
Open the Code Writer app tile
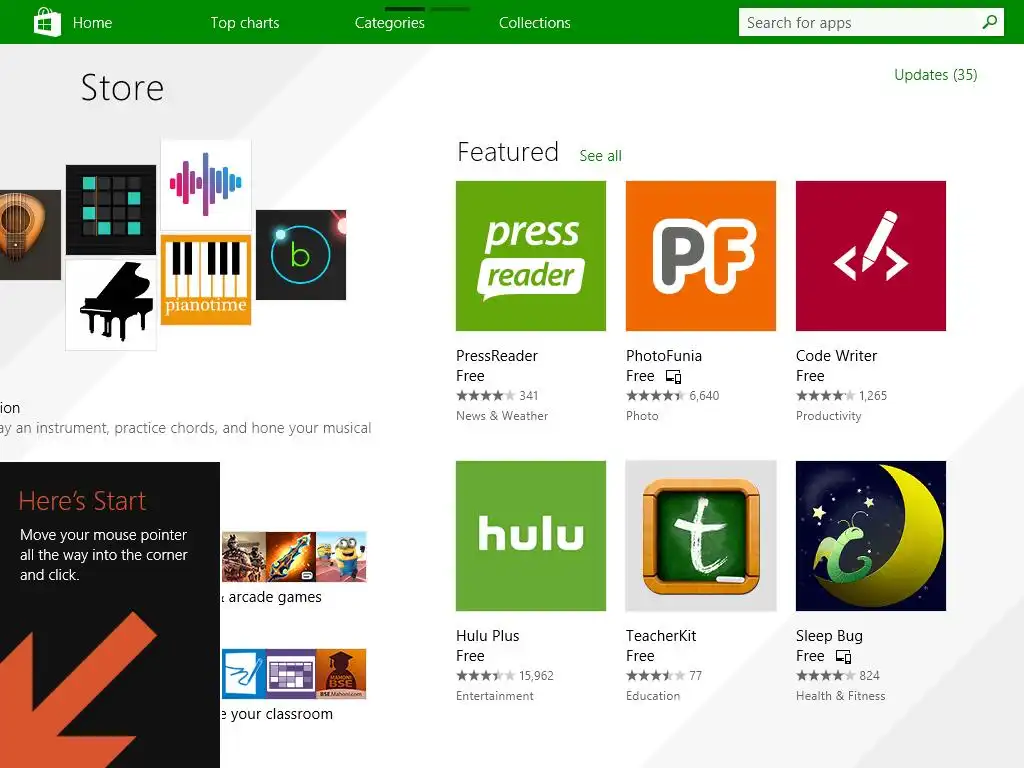tap(871, 256)
